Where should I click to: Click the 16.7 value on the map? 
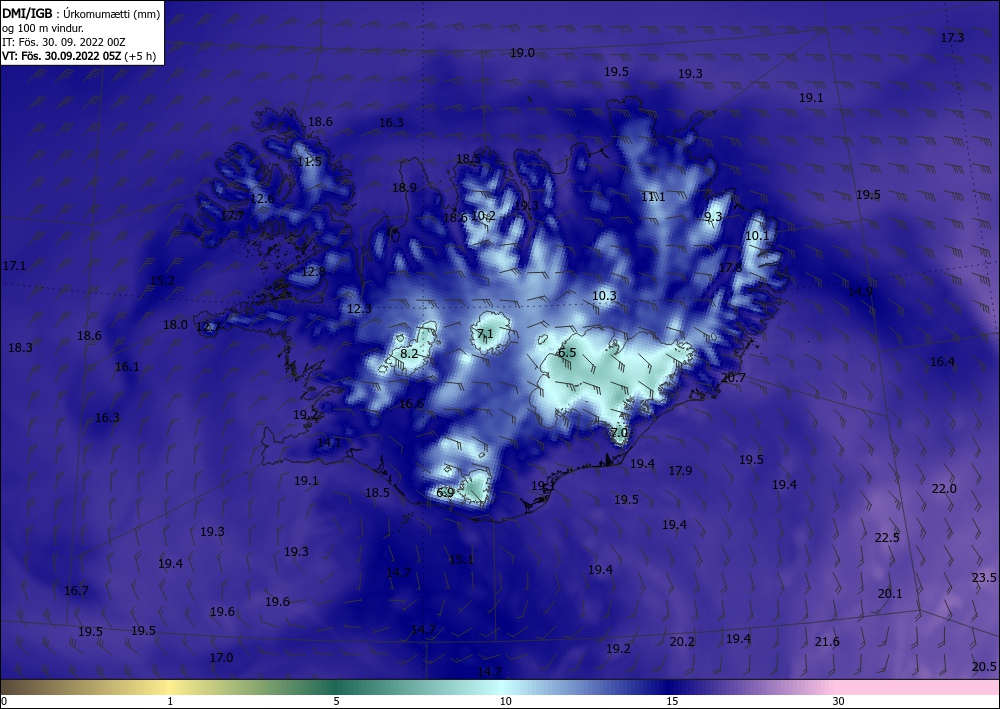click(76, 590)
